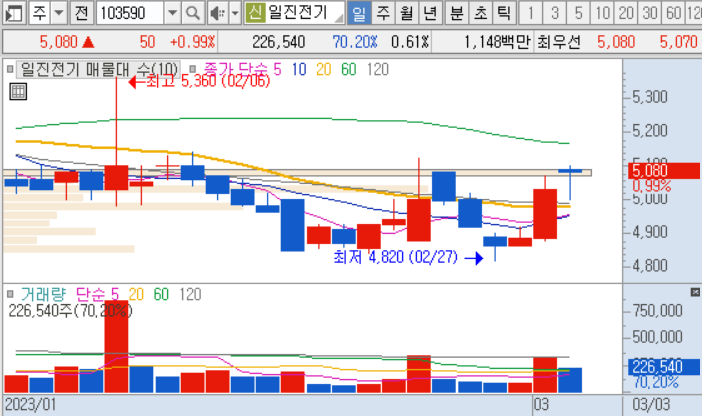Click the tallest red volume bar
This screenshot has height=416, width=702.
[116, 347]
